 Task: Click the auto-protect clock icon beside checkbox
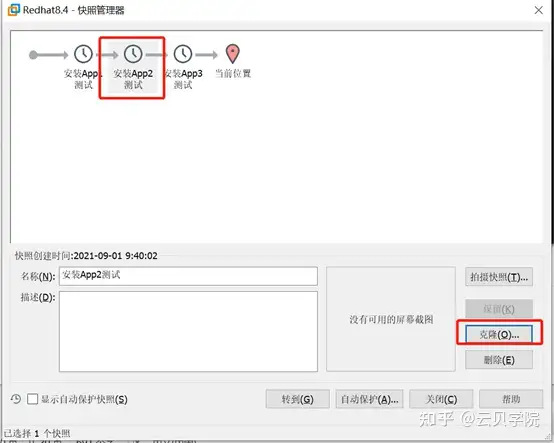[16, 399]
